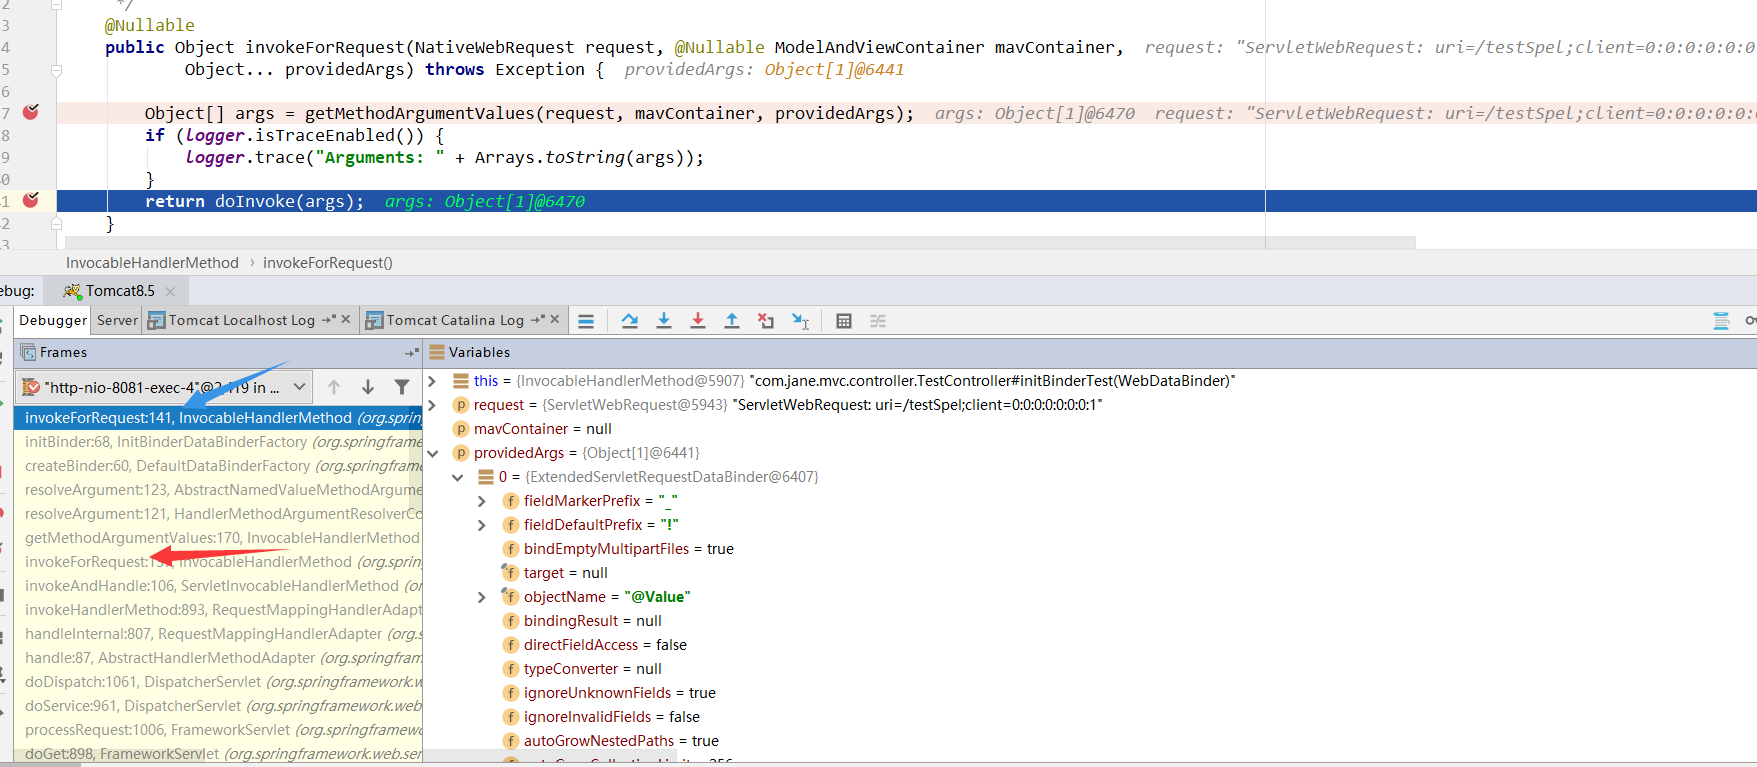The image size is (1757, 767).
Task: Switch to the Server tab
Action: coord(117,320)
